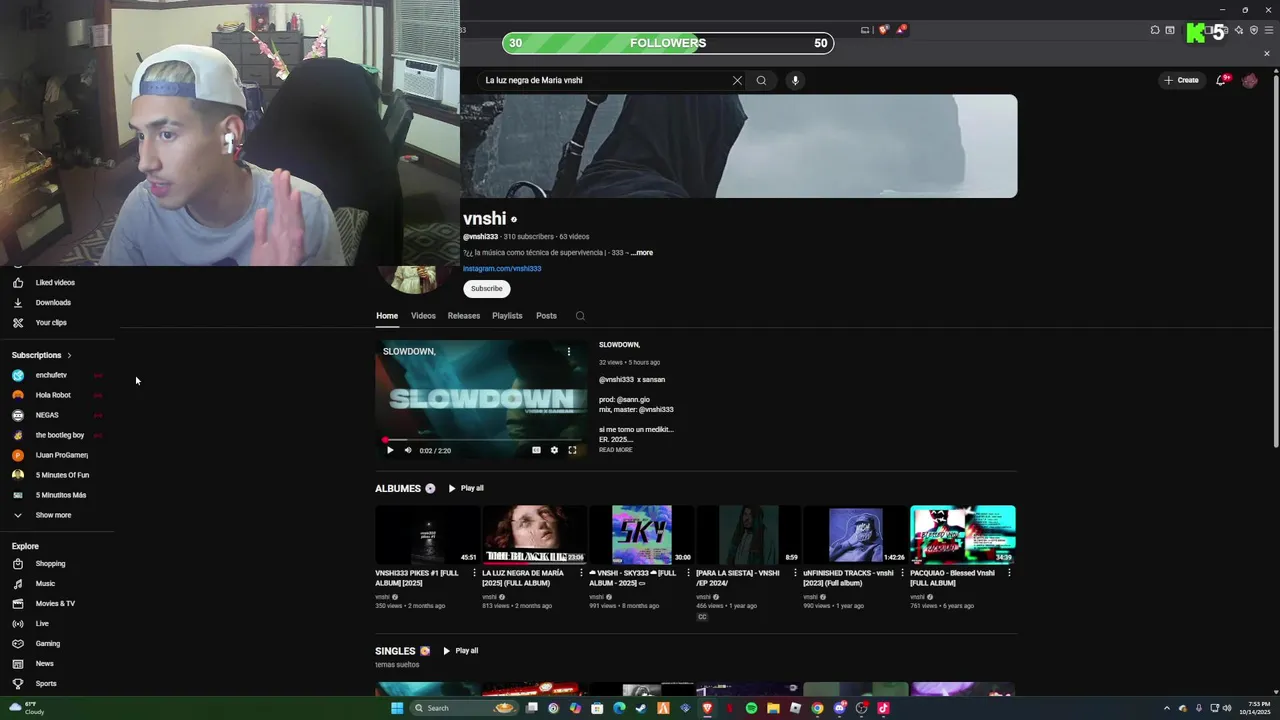
Task: Click into the YouTube search field
Action: click(605, 80)
